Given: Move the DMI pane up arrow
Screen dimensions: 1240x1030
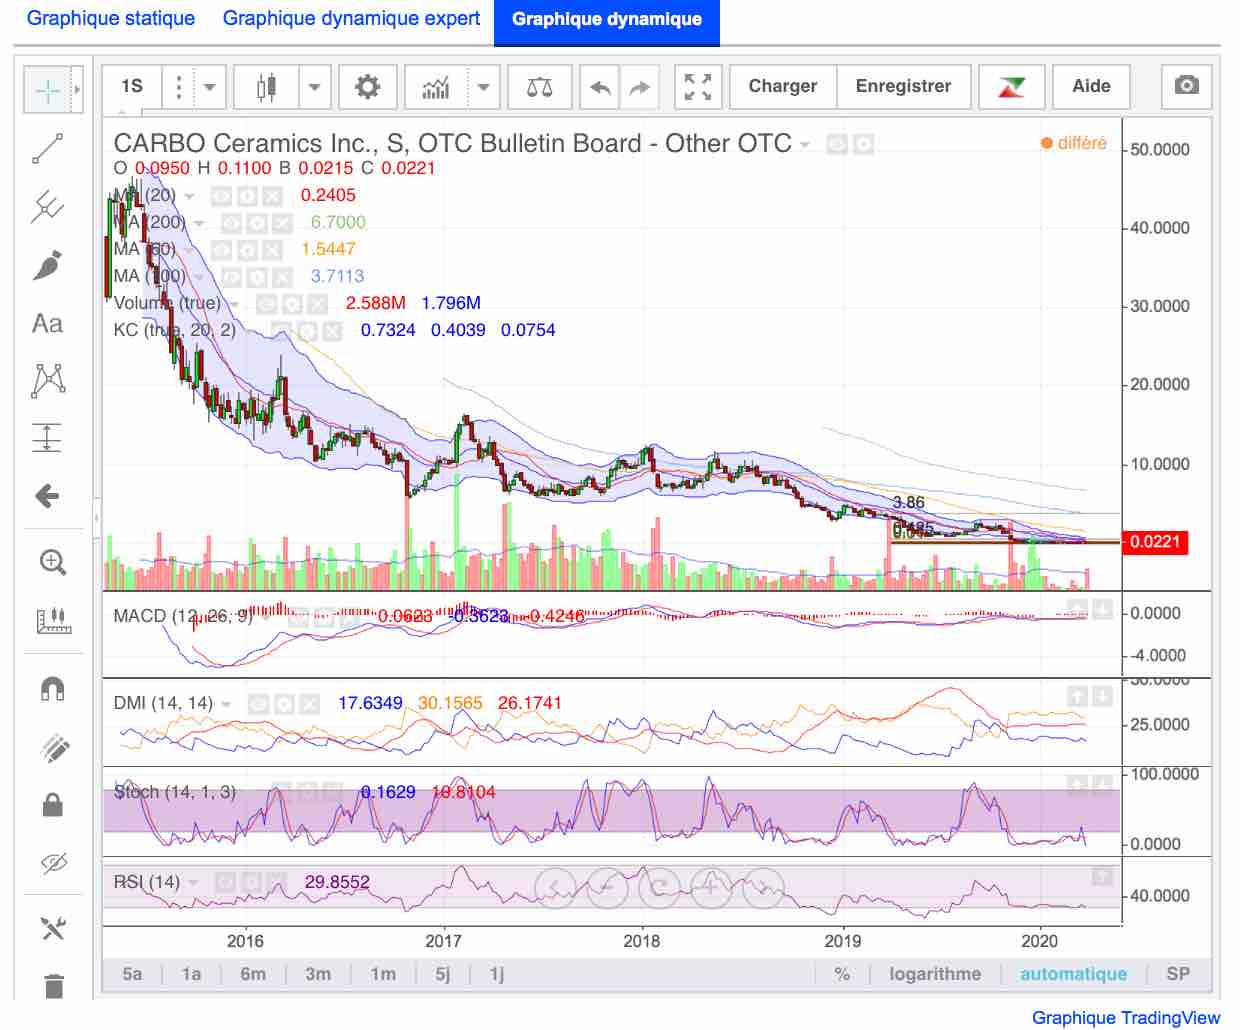Looking at the screenshot, I should pyautogui.click(x=1077, y=696).
